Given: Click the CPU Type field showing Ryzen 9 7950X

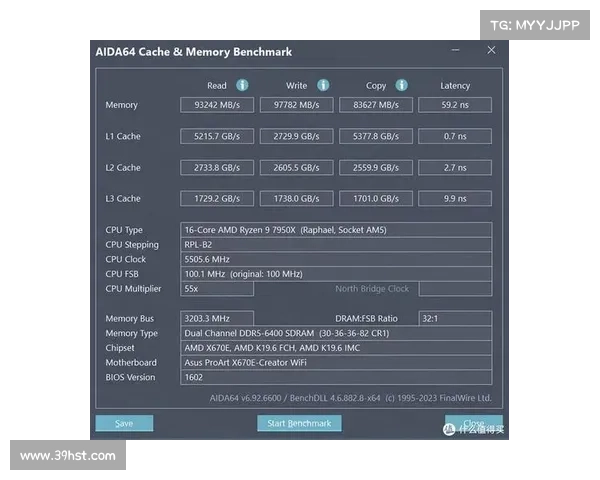Looking at the screenshot, I should (x=335, y=230).
